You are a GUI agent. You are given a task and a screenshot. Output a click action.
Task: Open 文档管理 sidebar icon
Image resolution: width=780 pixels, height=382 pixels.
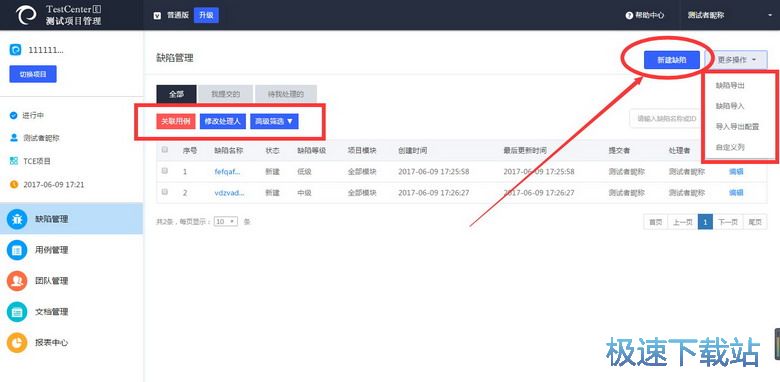point(17,312)
